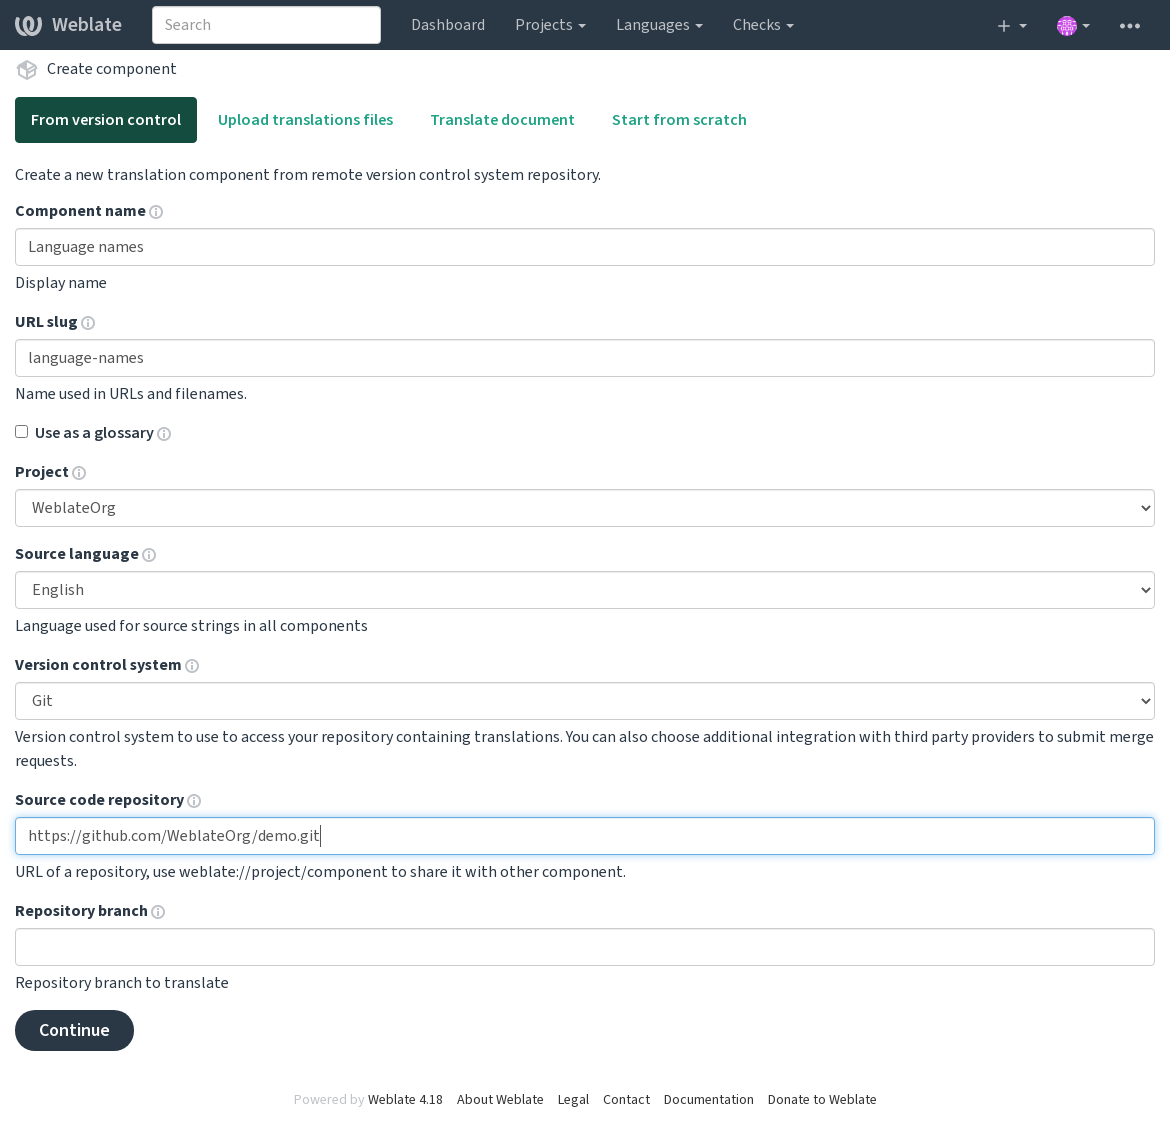The width and height of the screenshot is (1170, 1138).
Task: Open the user avatar menu
Action: 1074,26
